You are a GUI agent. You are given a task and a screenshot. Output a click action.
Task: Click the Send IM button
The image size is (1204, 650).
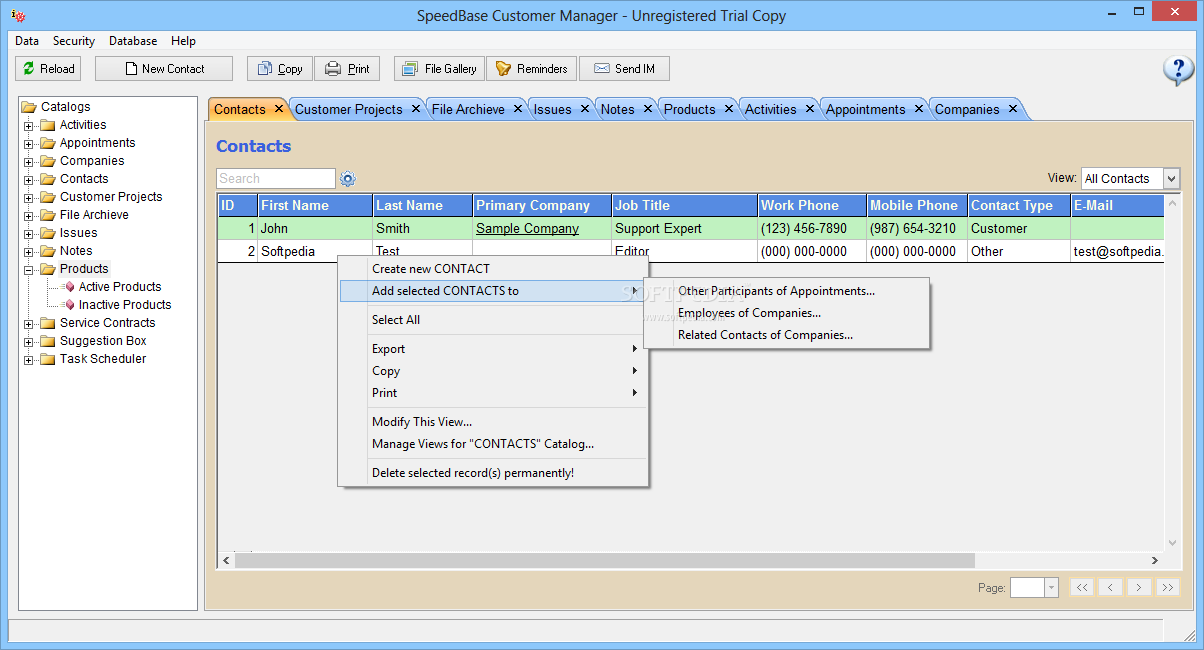coord(624,69)
